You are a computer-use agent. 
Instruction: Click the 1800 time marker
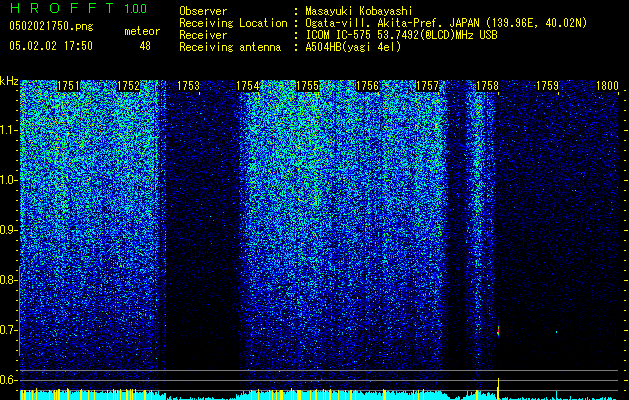point(607,86)
